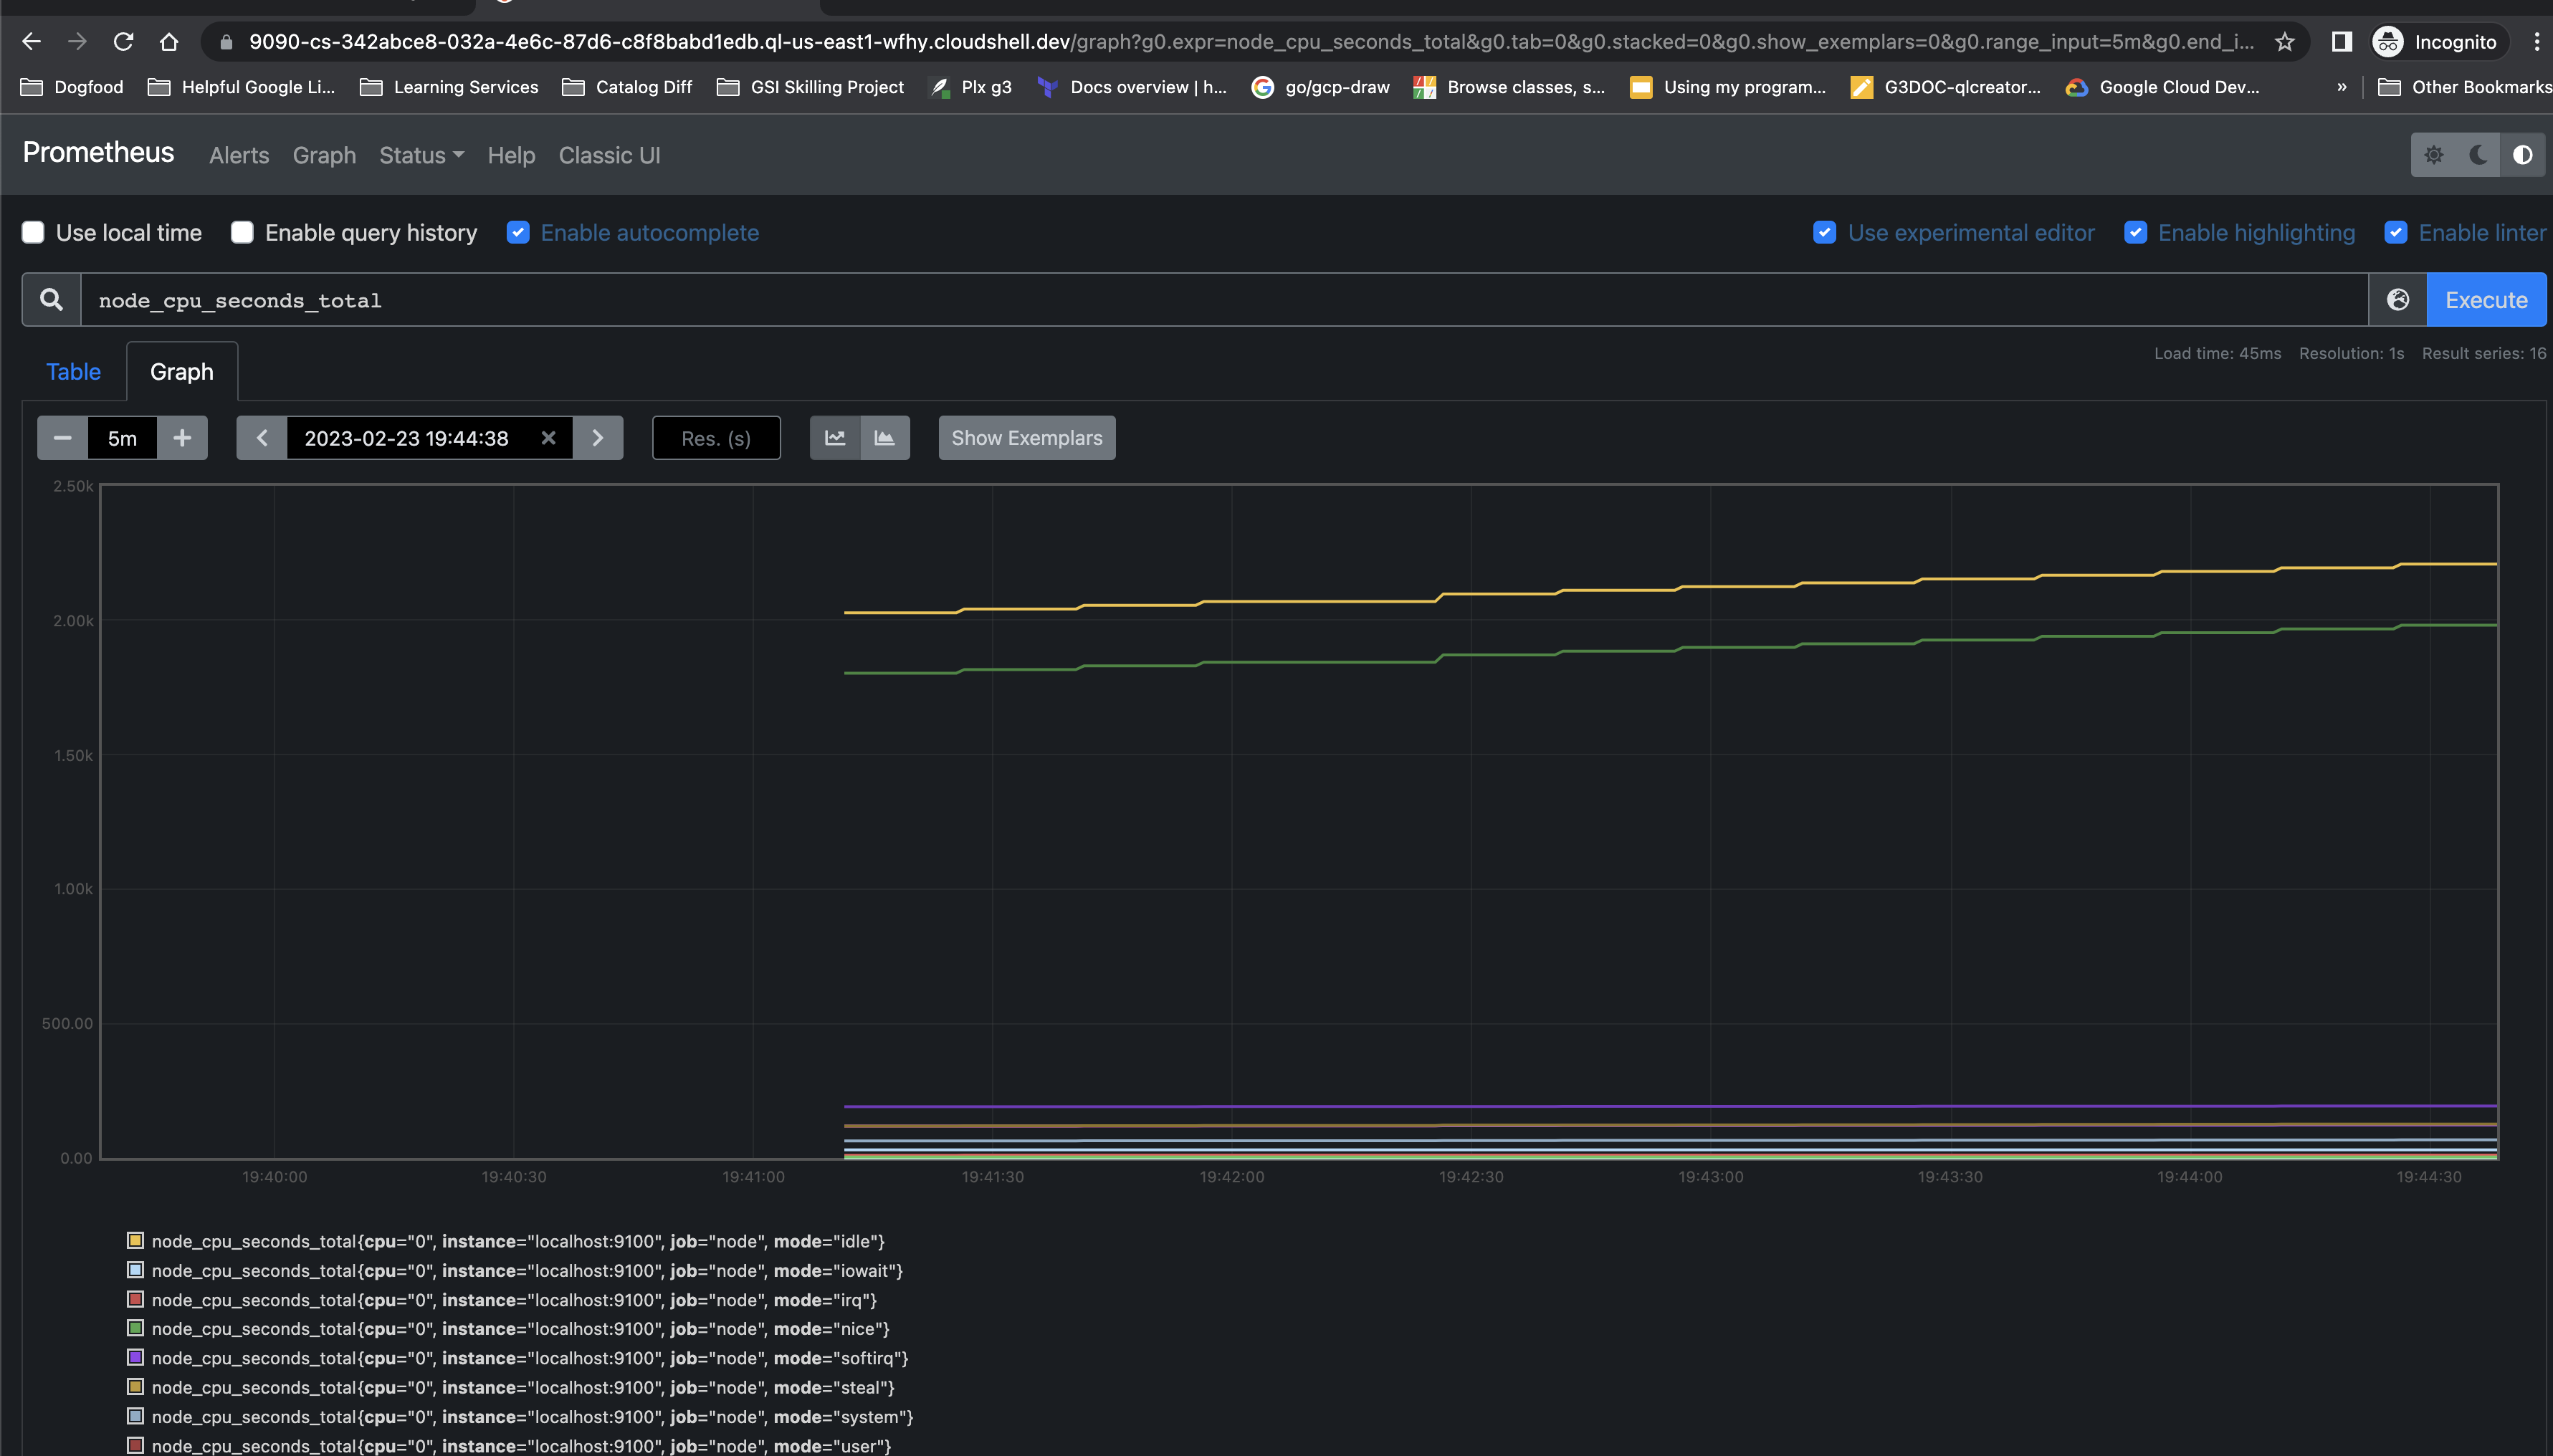Click the metrics explorer globe icon
Viewport: 2553px width, 1456px height.
click(x=2397, y=300)
